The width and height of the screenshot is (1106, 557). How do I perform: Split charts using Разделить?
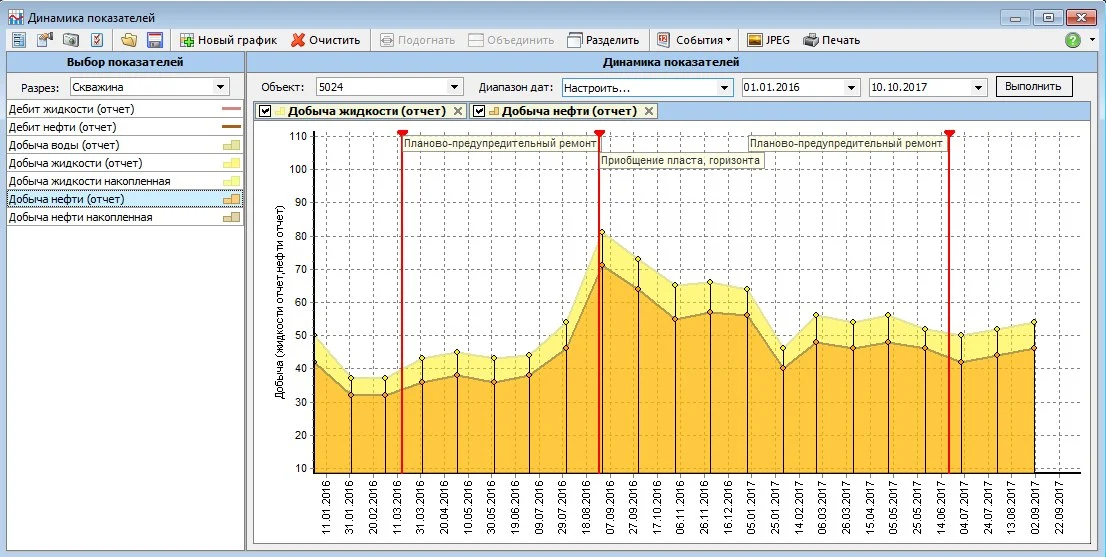604,40
